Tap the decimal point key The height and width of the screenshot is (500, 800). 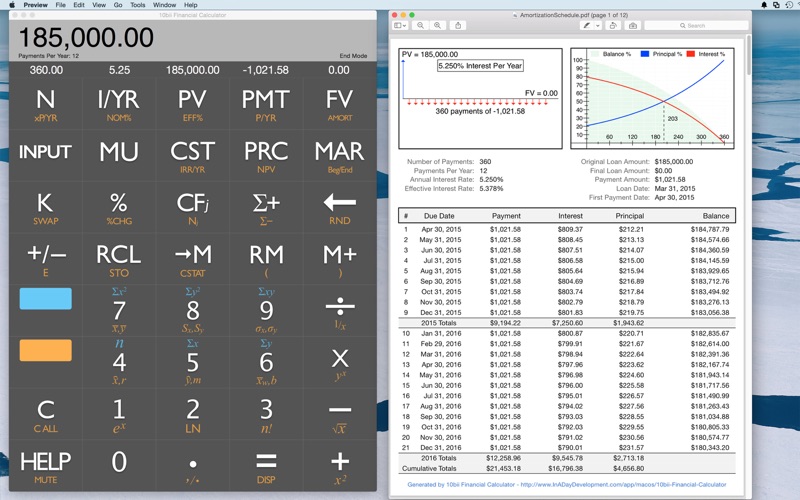(x=192, y=466)
